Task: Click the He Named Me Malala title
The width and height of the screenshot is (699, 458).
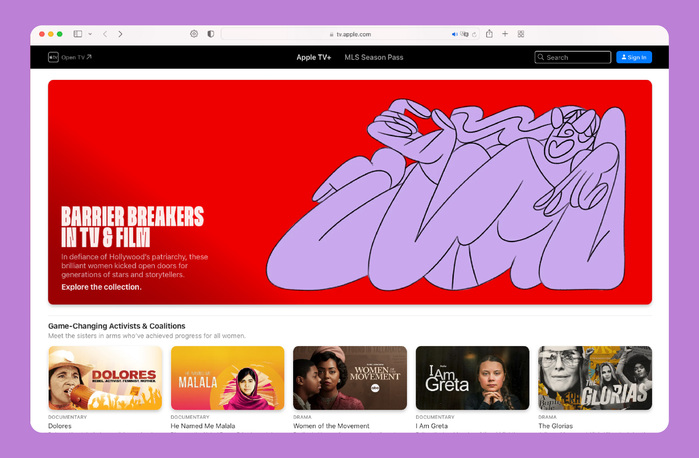Action: pos(203,426)
